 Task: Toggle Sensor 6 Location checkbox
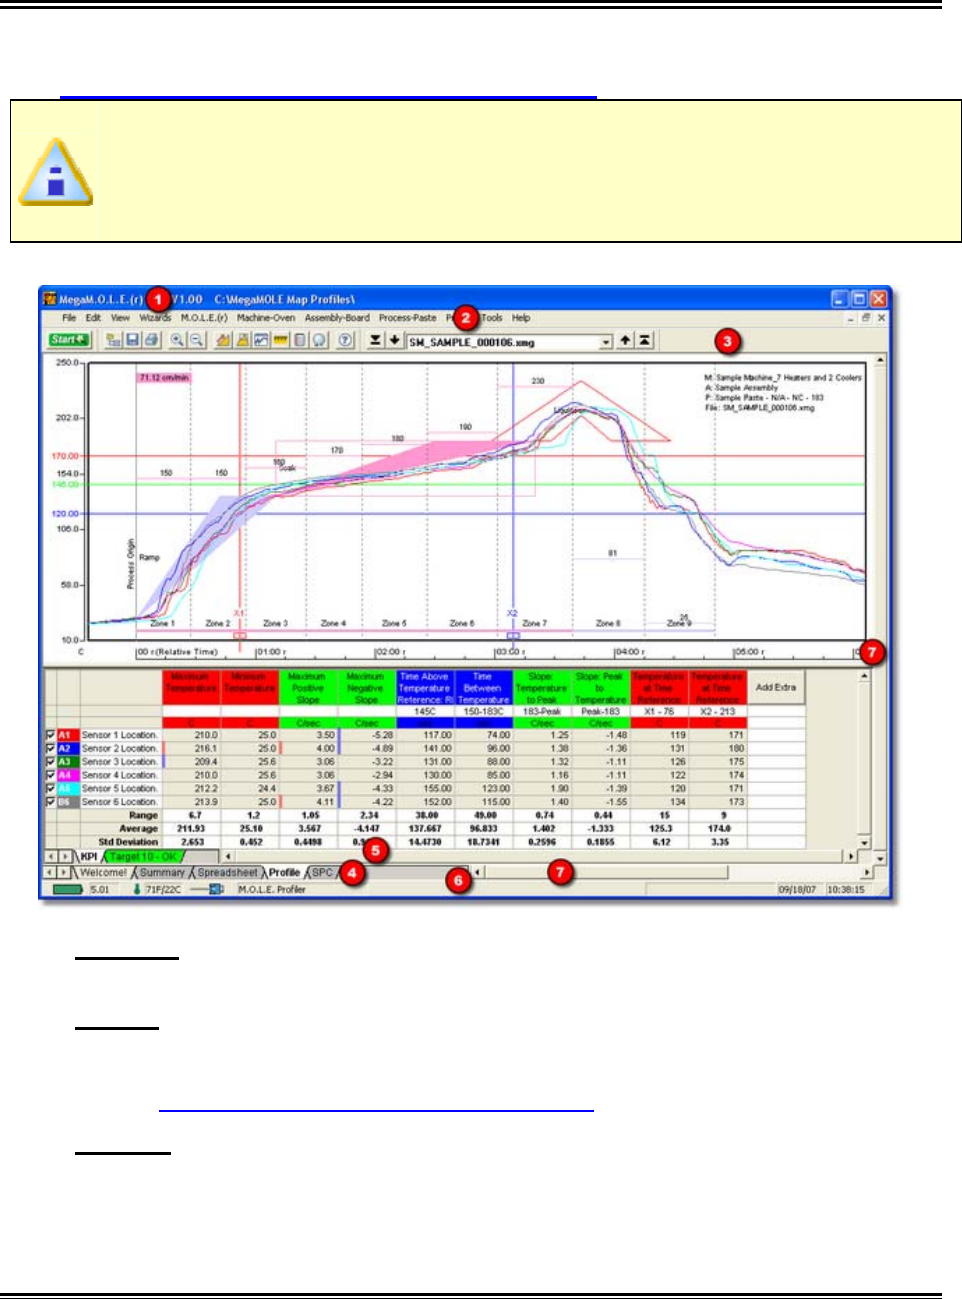51,802
